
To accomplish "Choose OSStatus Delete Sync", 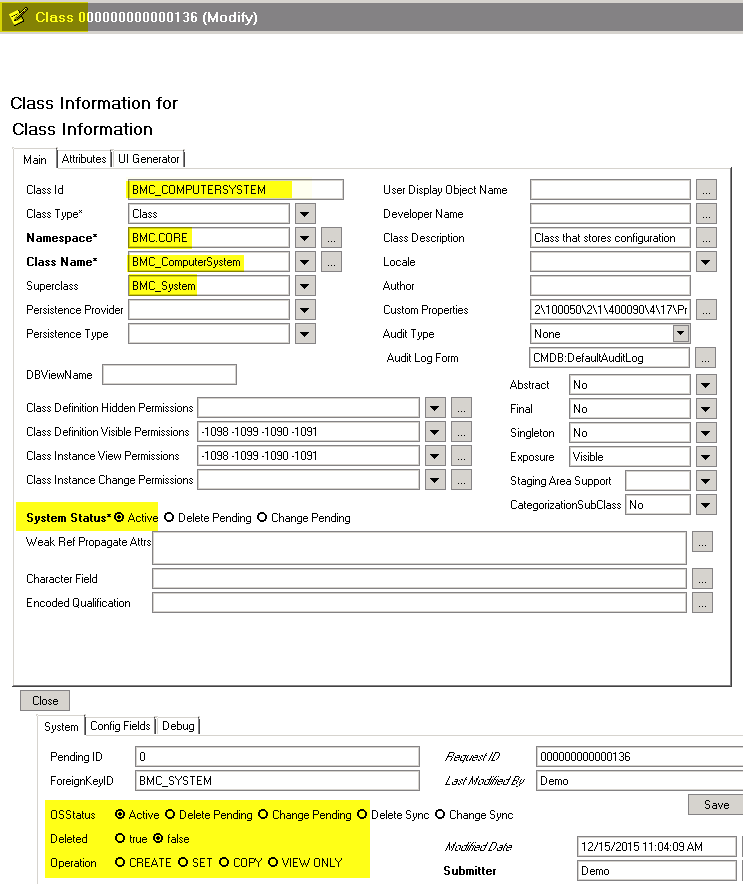I will [362, 814].
